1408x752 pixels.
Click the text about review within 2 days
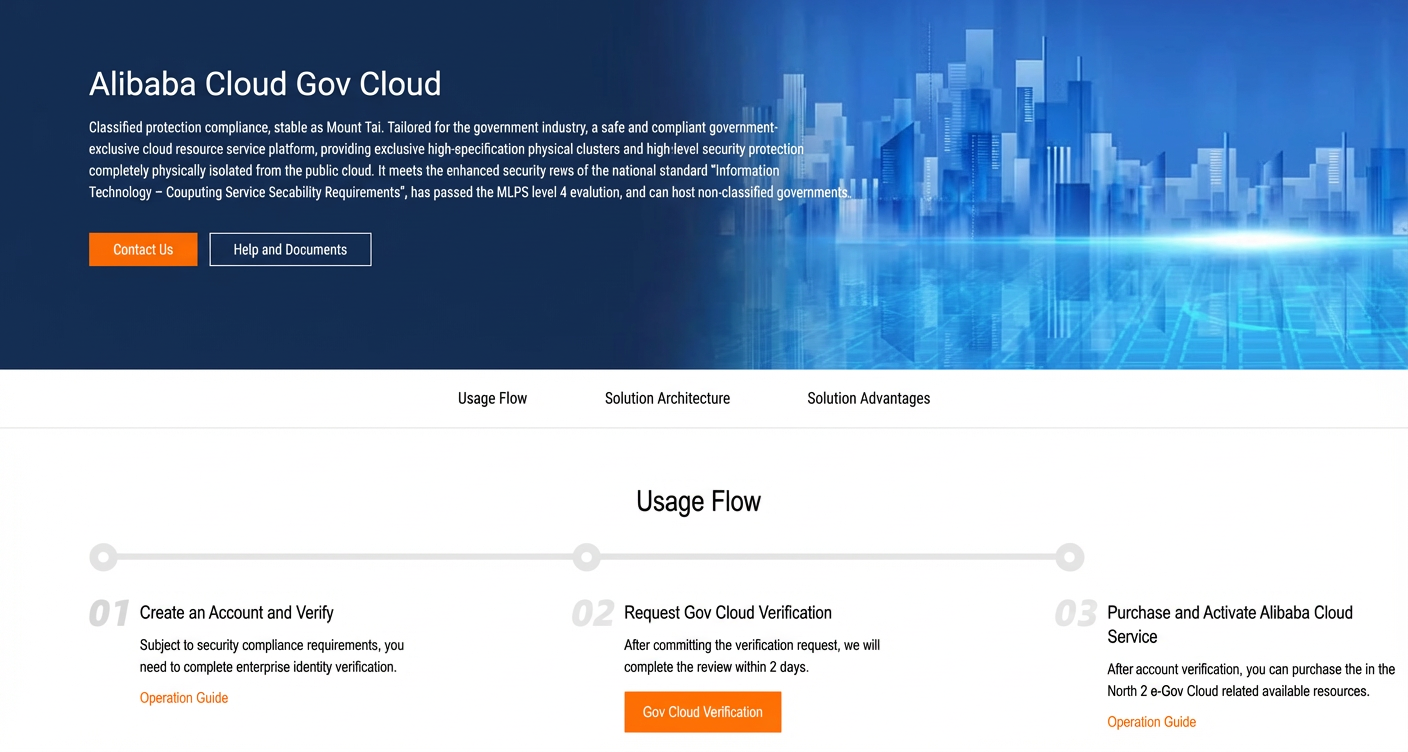click(752, 656)
